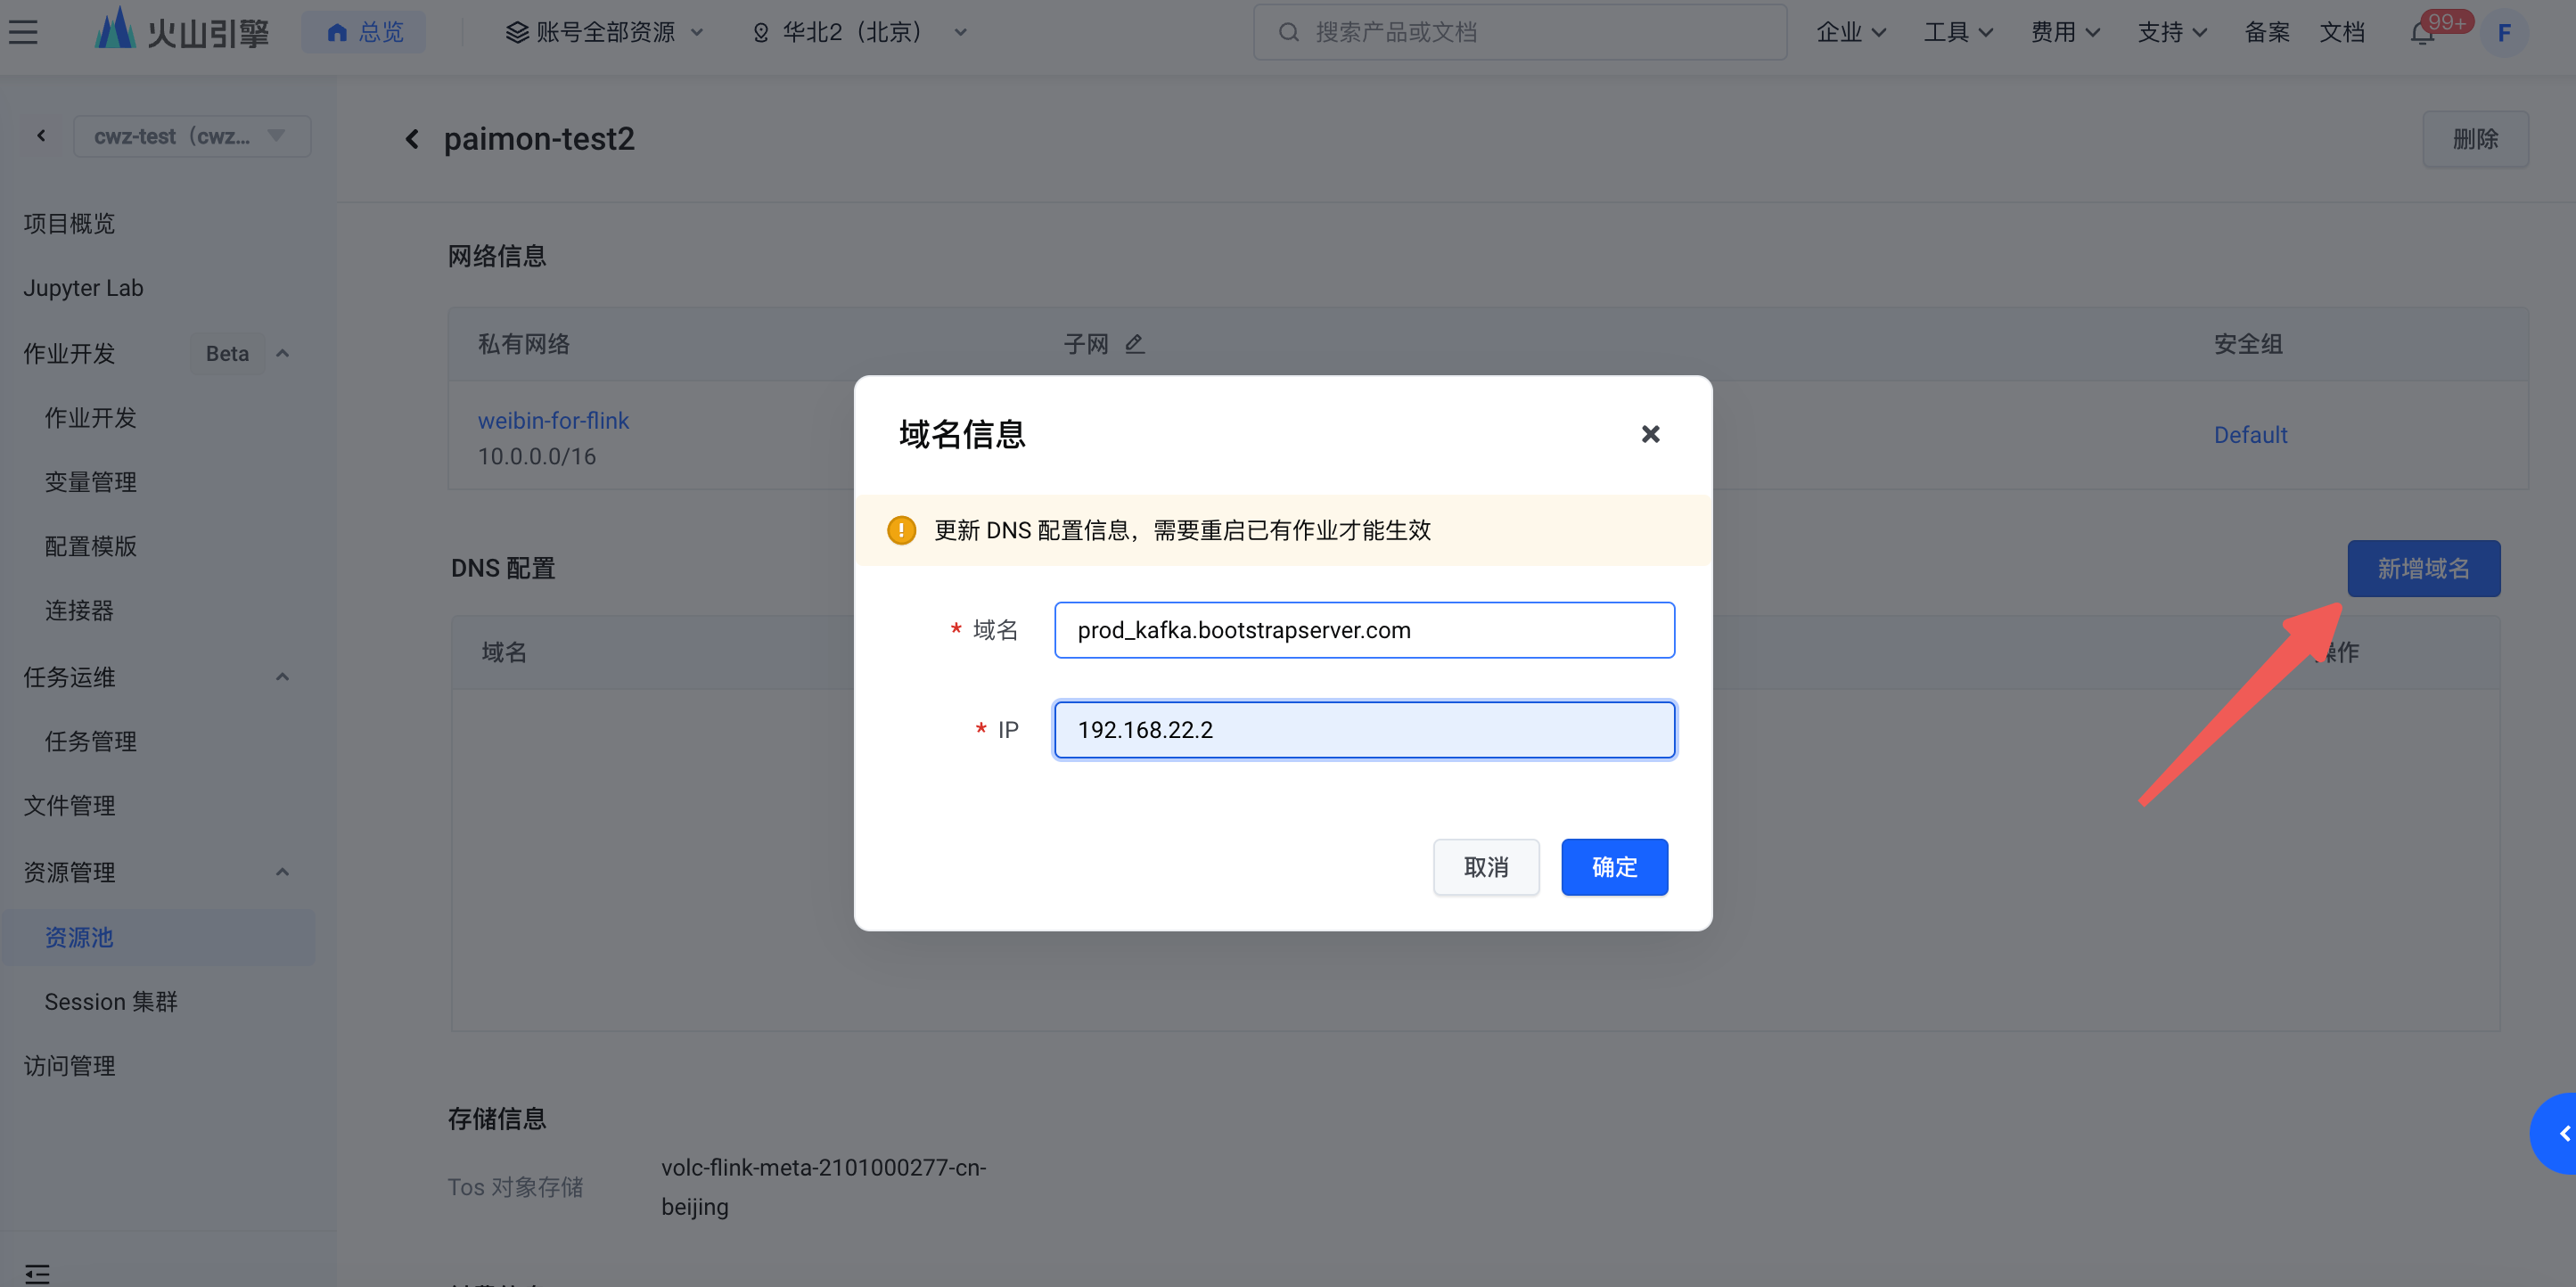This screenshot has width=2576, height=1287.
Task: Open user avatar F menu
Action: (x=2504, y=32)
